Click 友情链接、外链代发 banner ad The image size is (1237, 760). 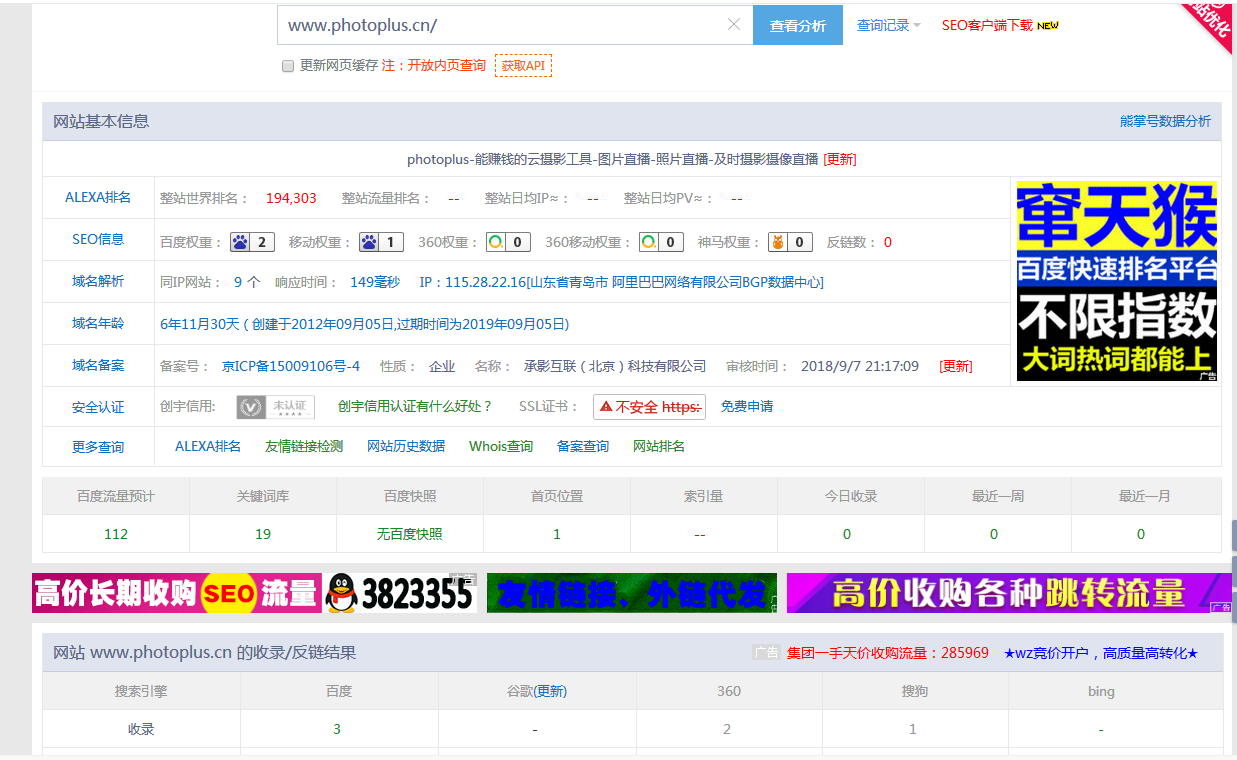632,593
